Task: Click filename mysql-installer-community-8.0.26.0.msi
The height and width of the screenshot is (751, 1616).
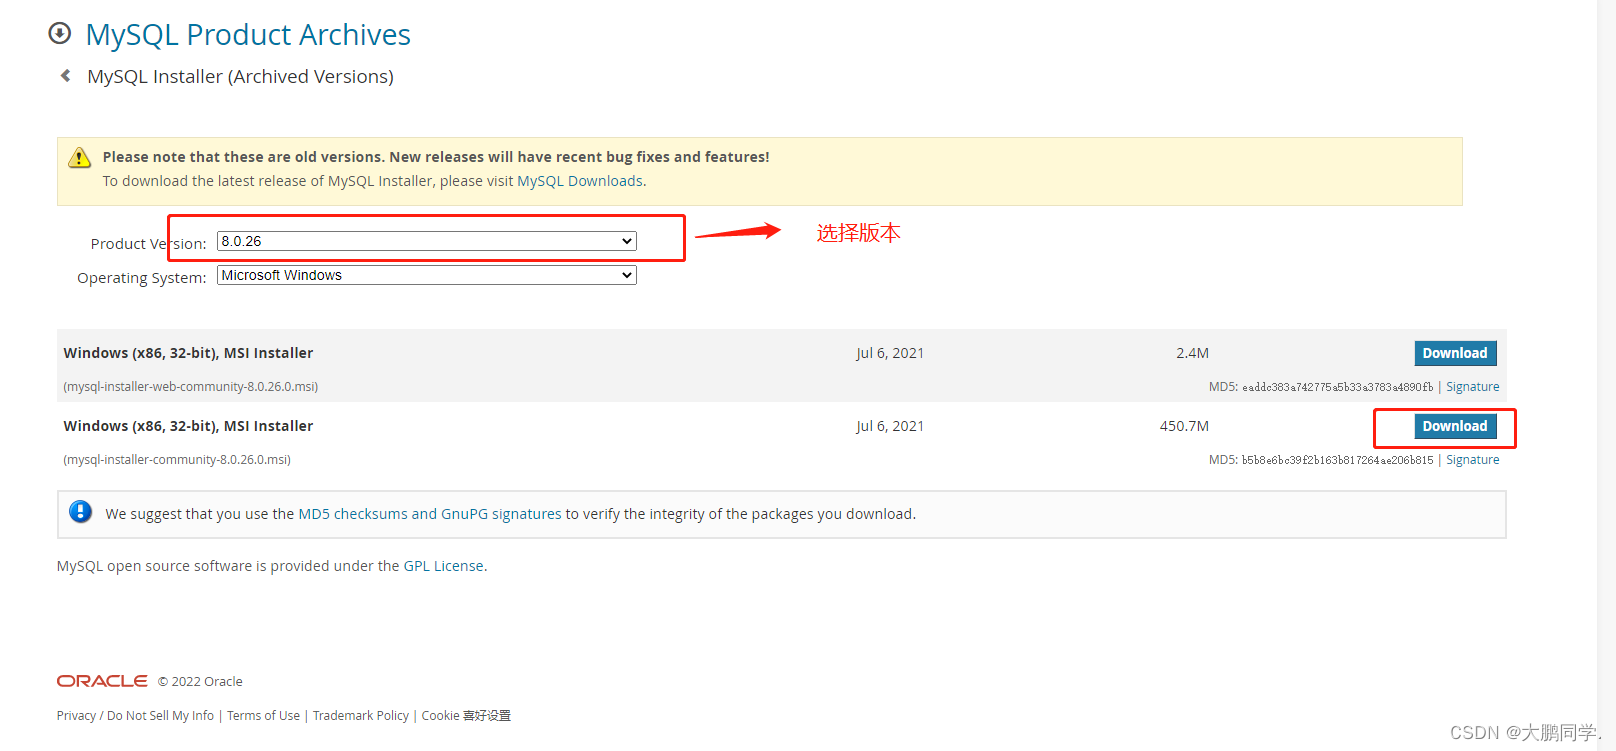Action: pyautogui.click(x=177, y=460)
